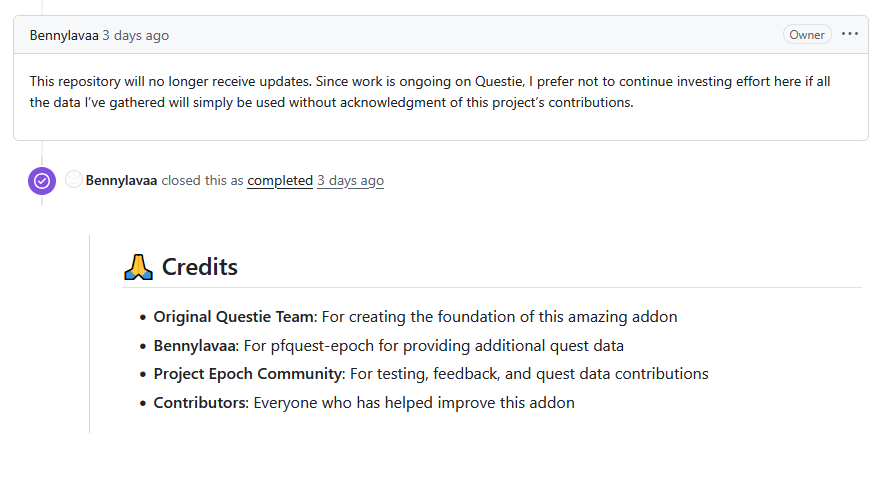This screenshot has width=885, height=491.
Task: Click the Credits heading text
Action: click(200, 267)
